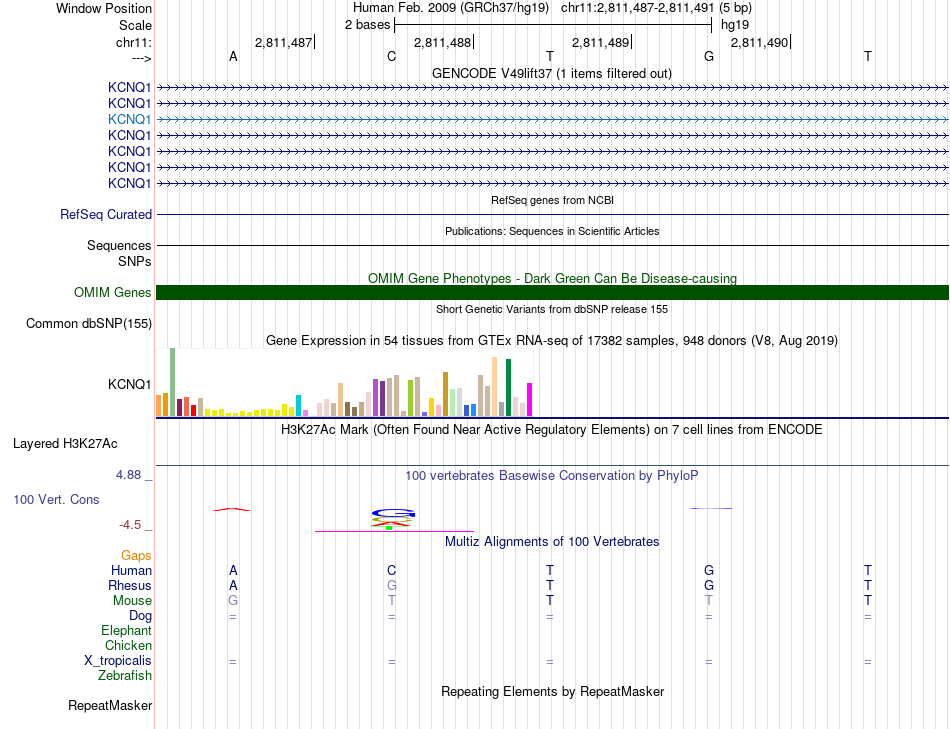This screenshot has width=950, height=729.
Task: Click the Dog species label
Action: tap(140, 616)
